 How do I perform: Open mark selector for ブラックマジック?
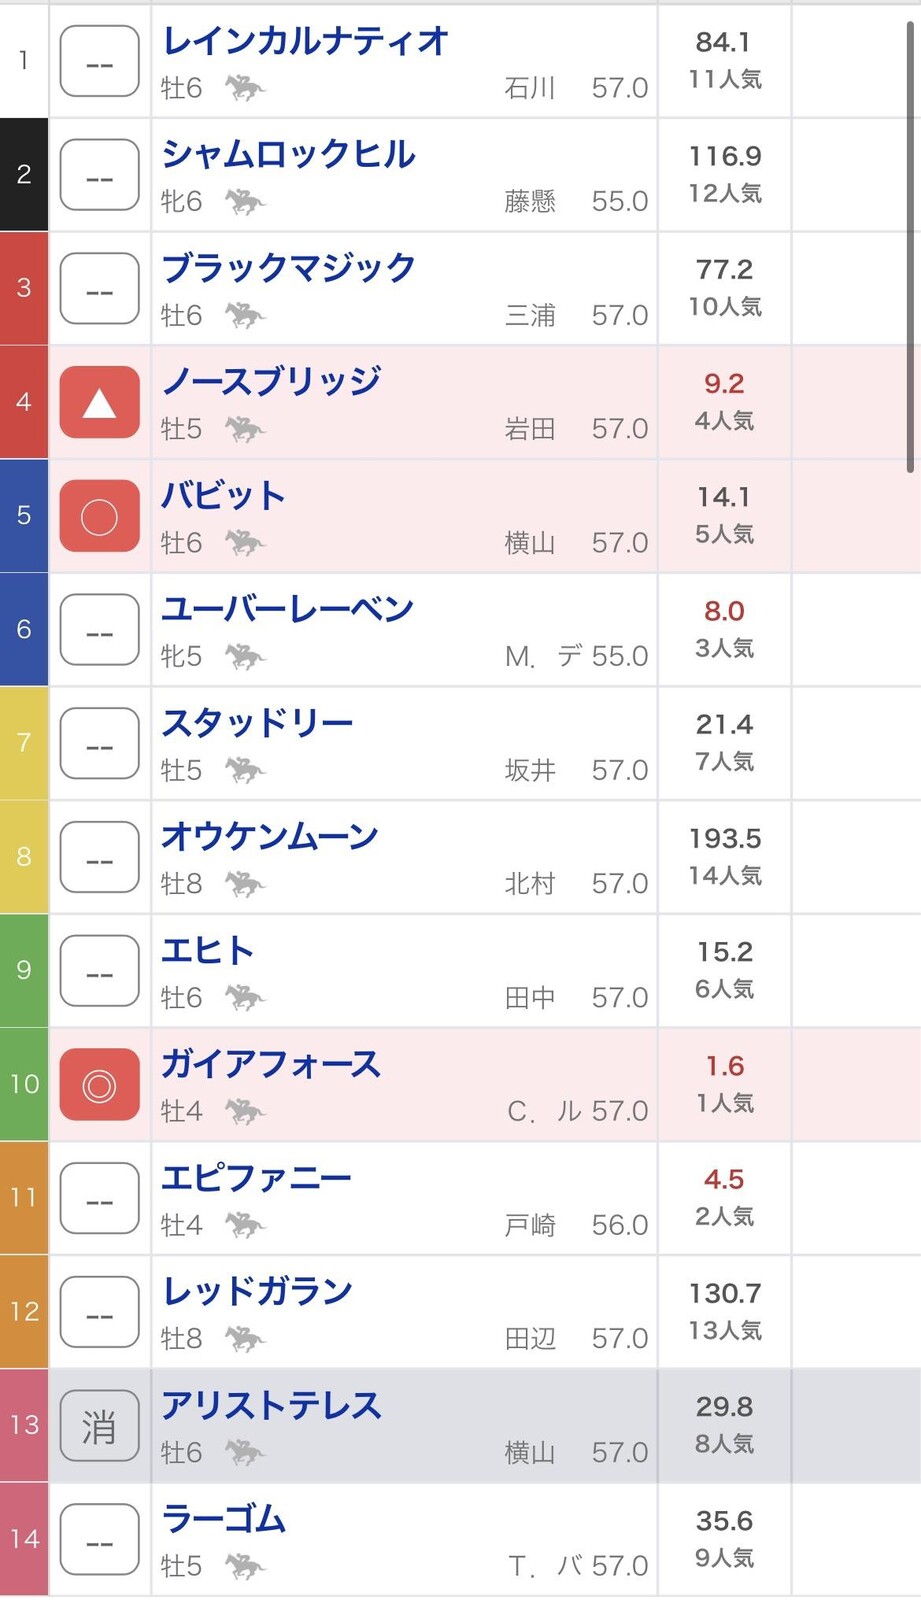coord(99,289)
